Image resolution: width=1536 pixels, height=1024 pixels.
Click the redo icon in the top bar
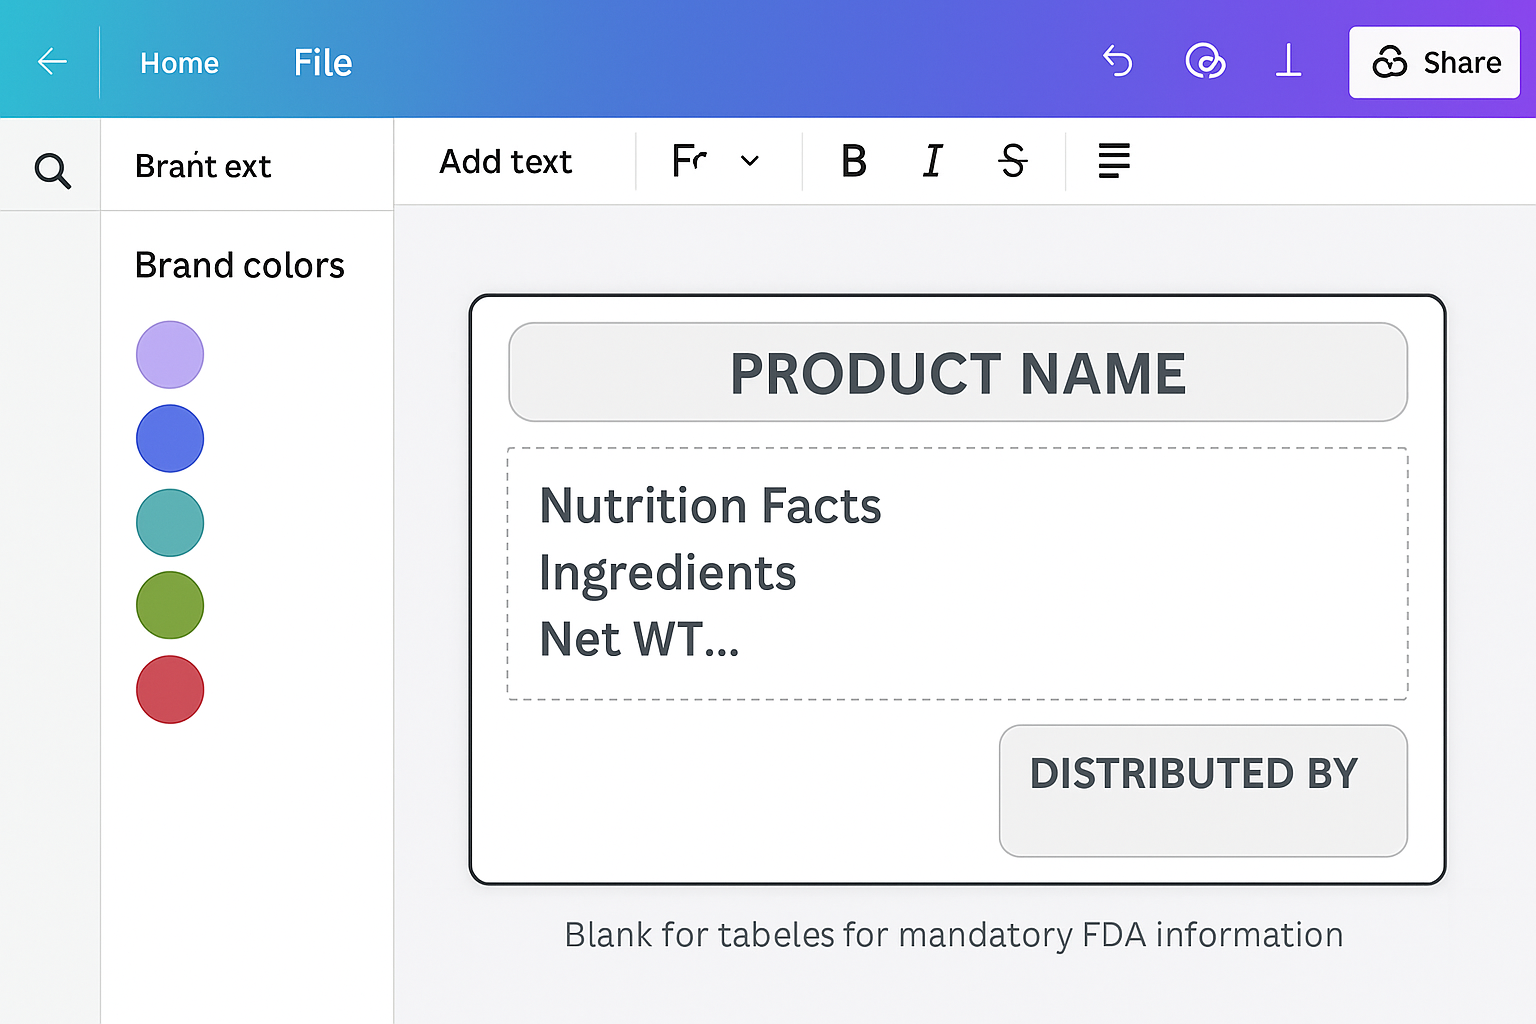coord(1204,61)
